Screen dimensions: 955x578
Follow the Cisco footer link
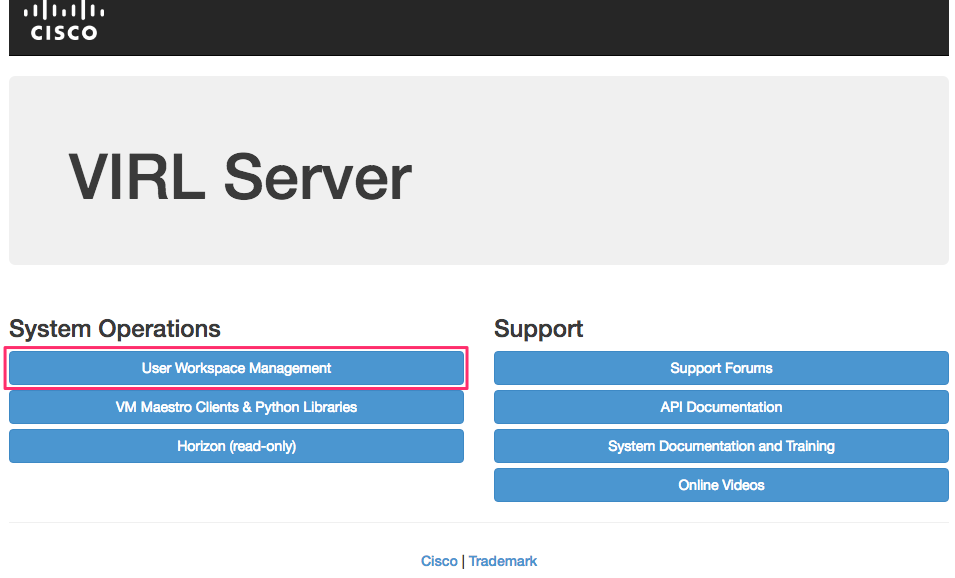click(439, 561)
